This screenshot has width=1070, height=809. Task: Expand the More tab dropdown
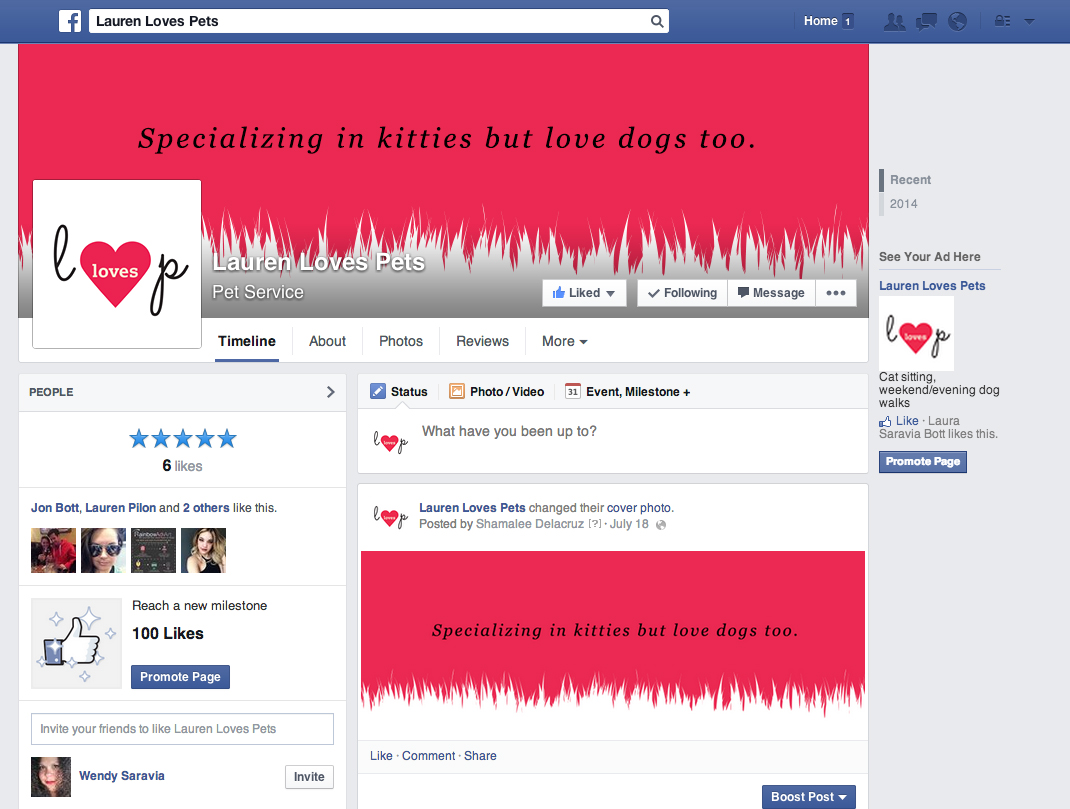point(564,341)
